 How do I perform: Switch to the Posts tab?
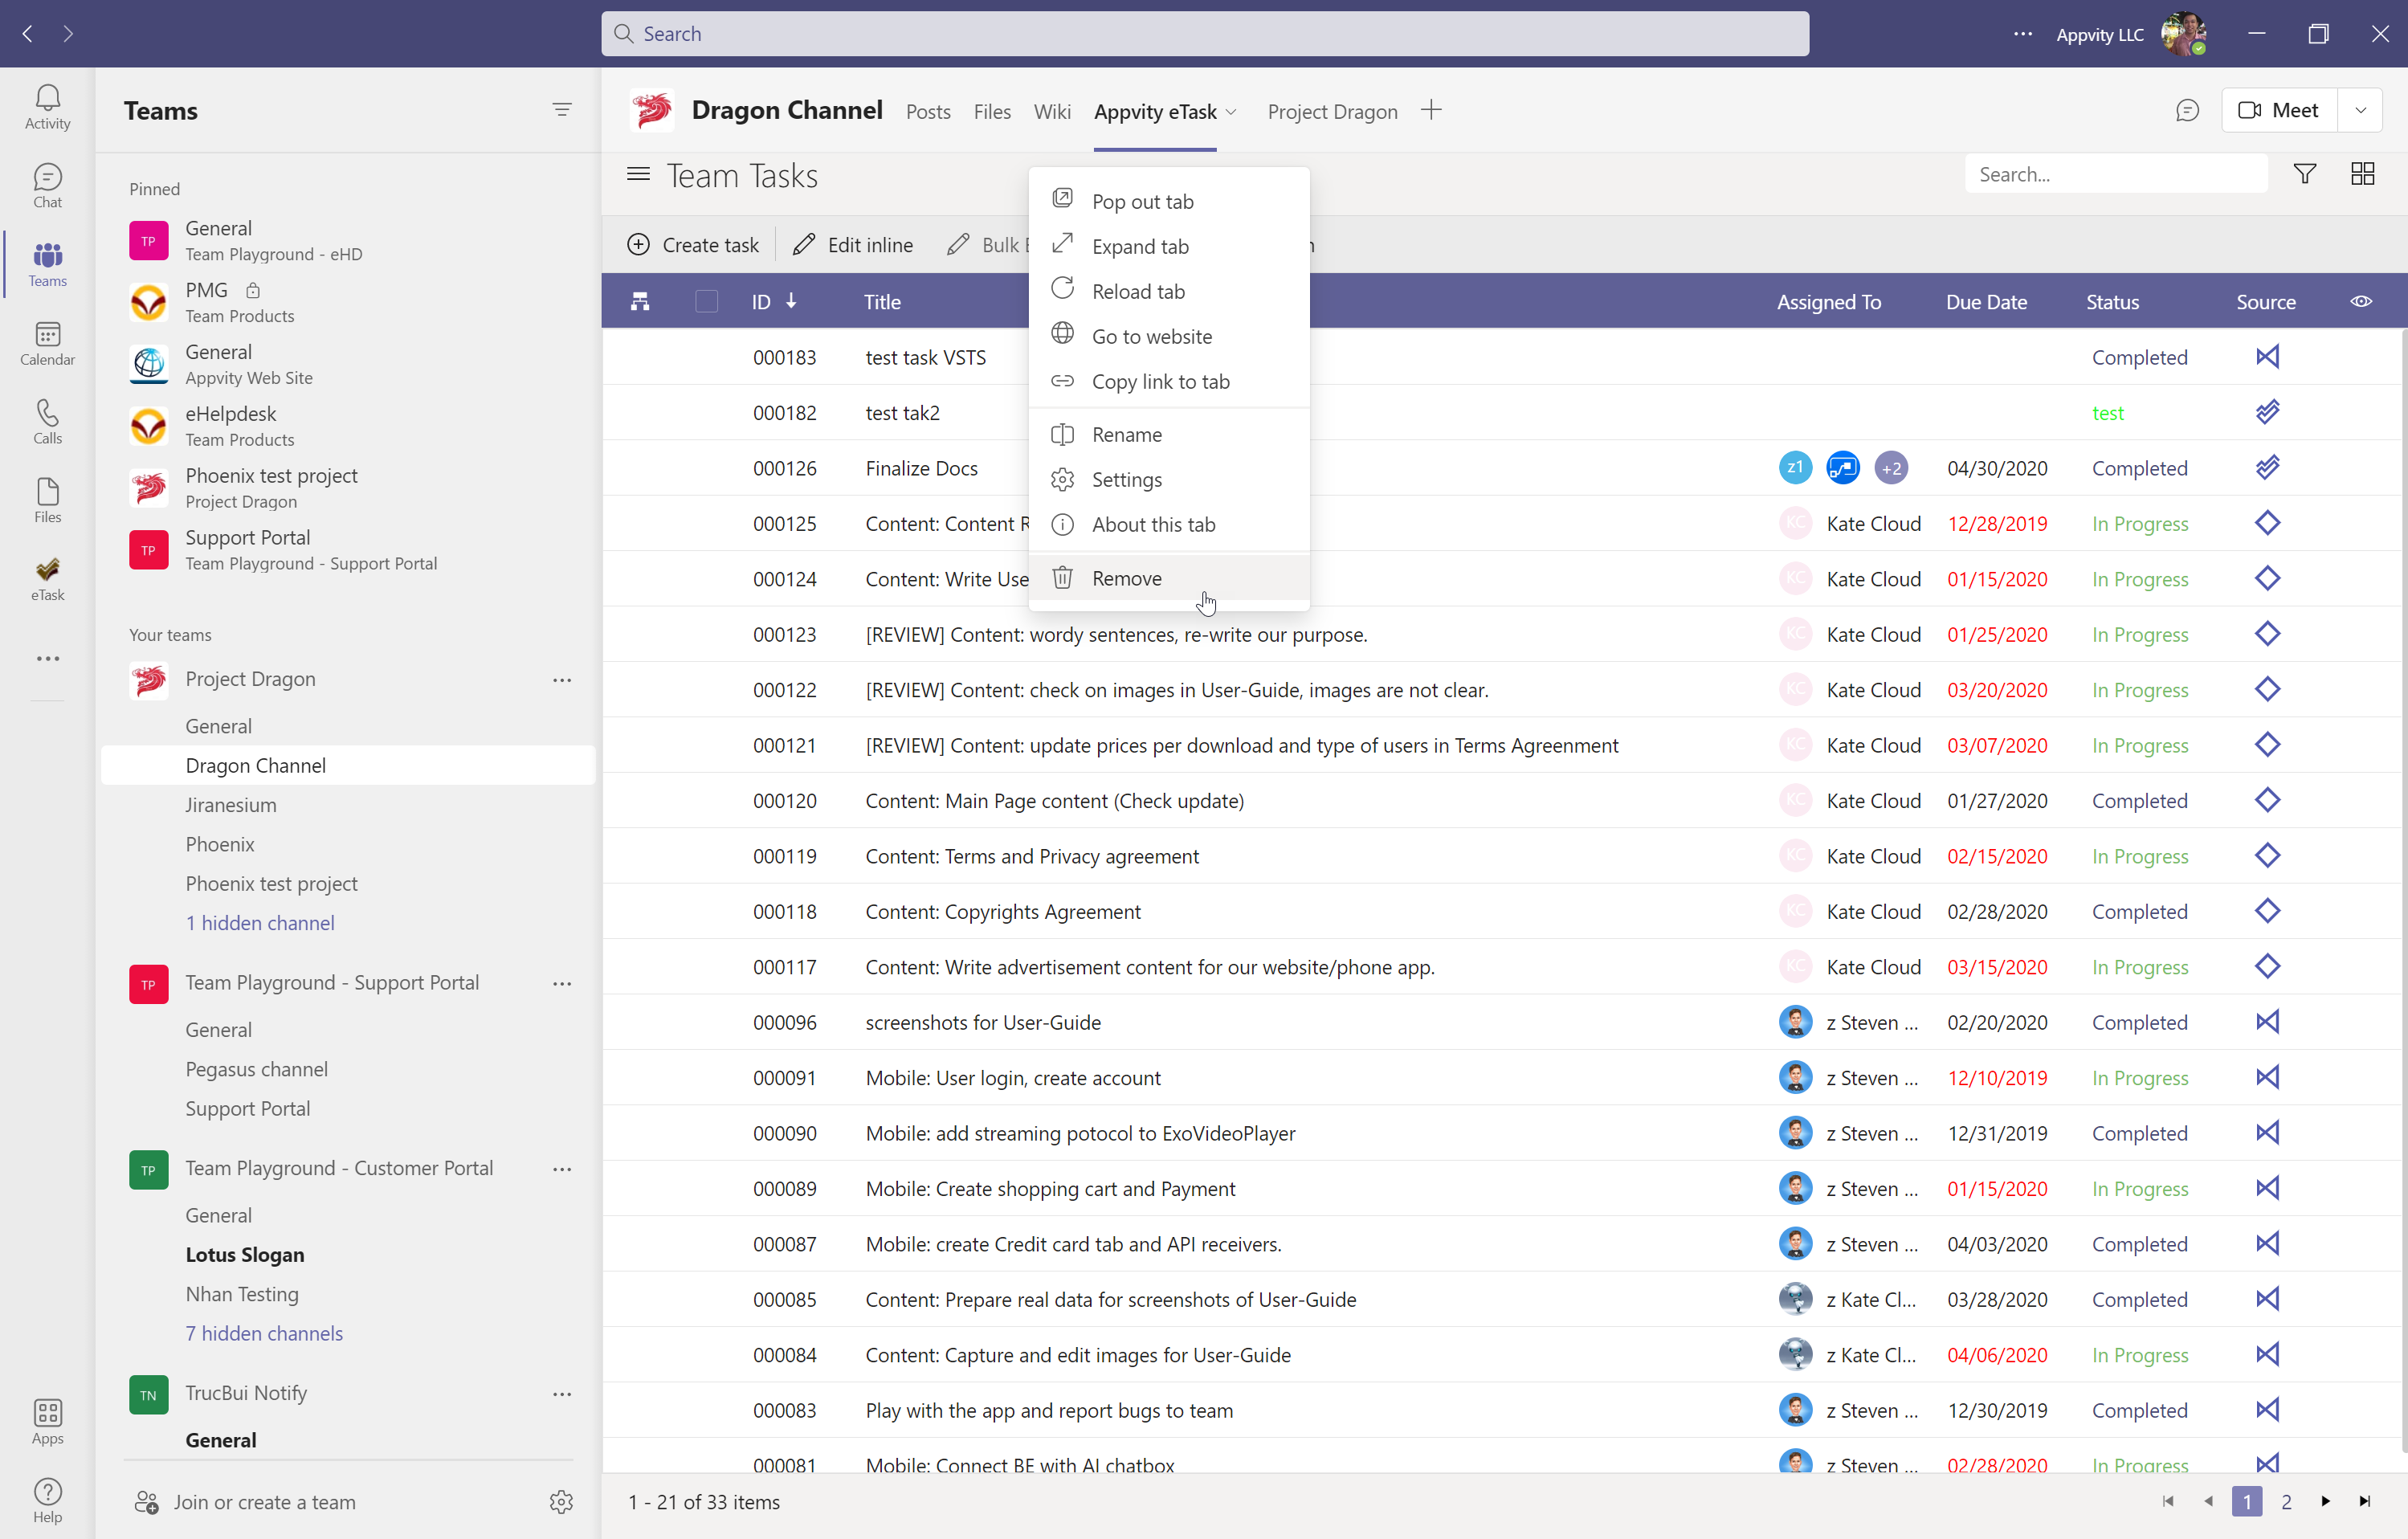(928, 111)
